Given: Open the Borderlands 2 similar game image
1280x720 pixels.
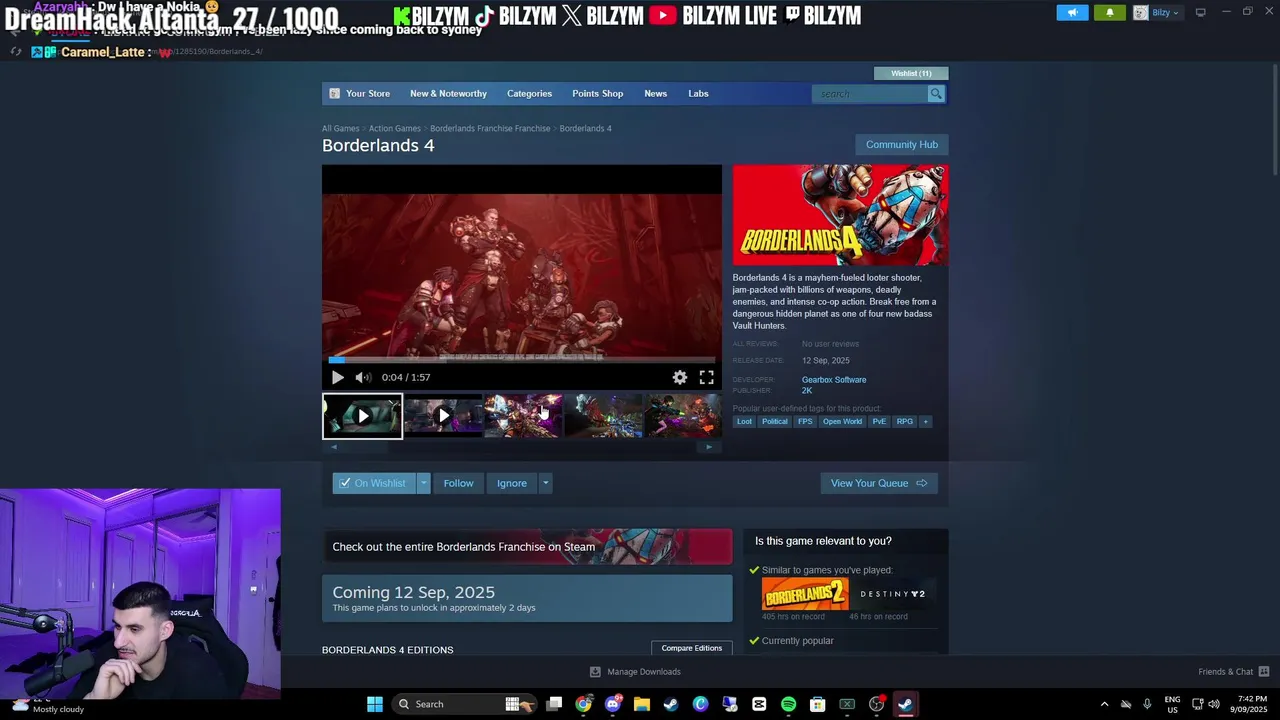Looking at the screenshot, I should tap(805, 594).
